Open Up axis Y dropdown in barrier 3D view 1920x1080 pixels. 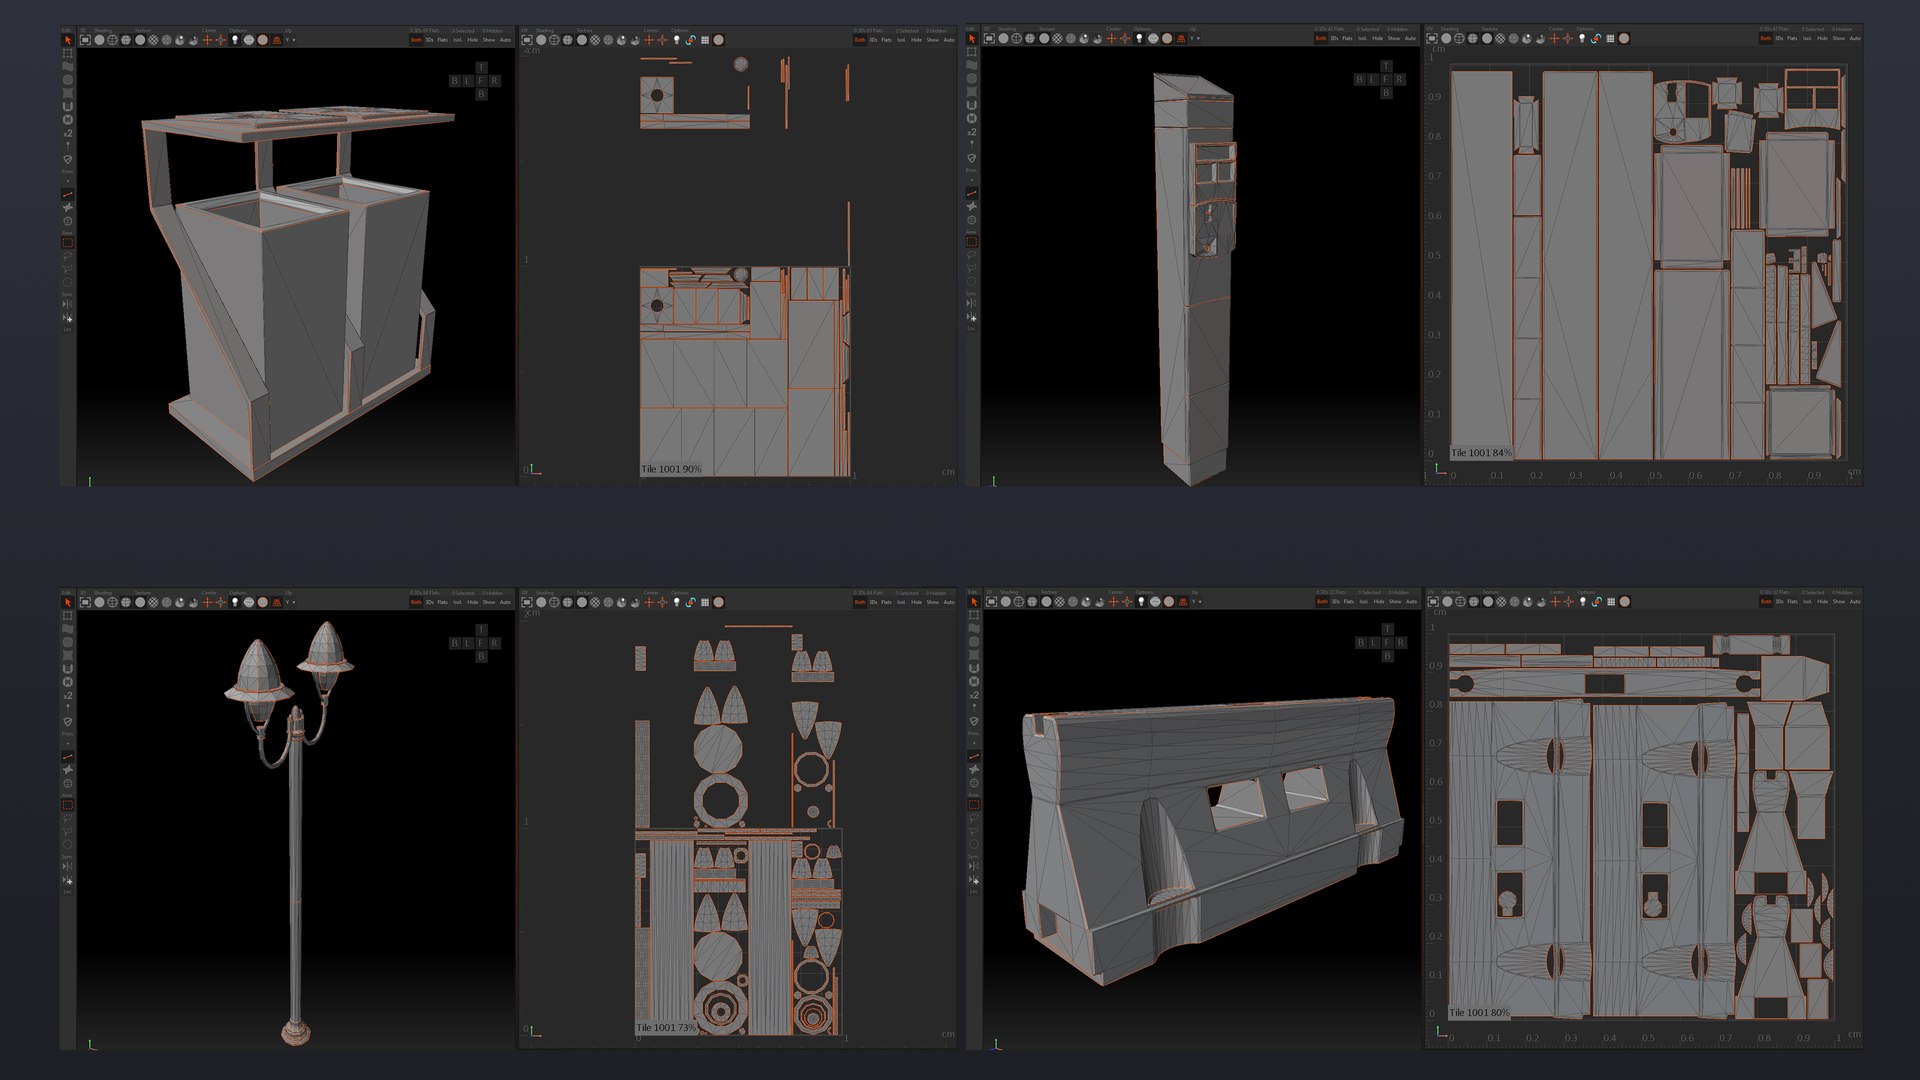click(x=1197, y=601)
